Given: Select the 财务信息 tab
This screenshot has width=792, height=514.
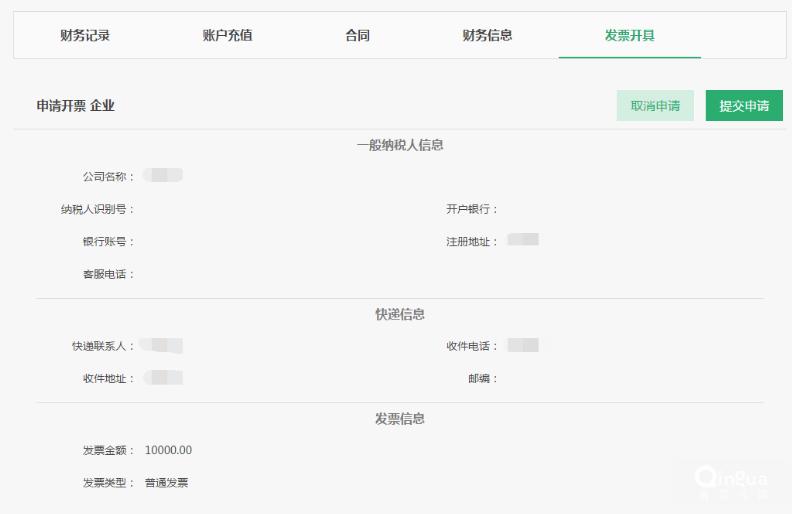Looking at the screenshot, I should click(x=487, y=36).
